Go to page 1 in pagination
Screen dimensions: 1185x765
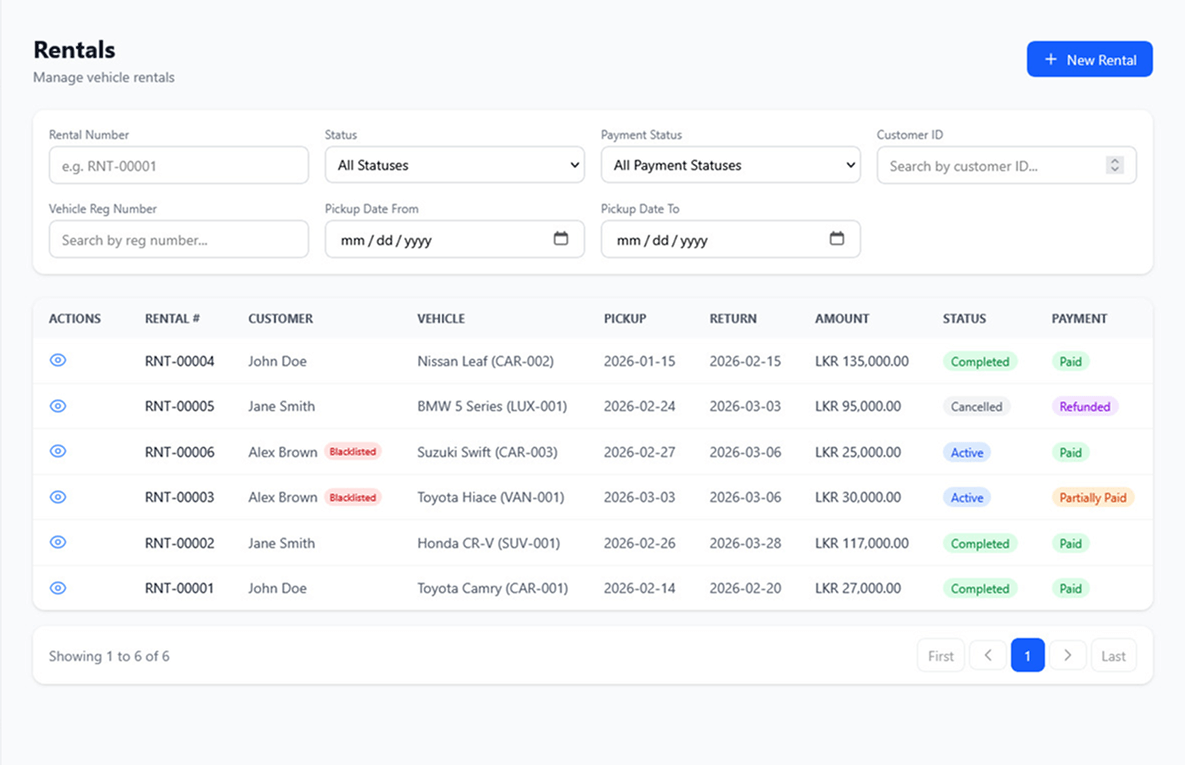pyautogui.click(x=1027, y=655)
